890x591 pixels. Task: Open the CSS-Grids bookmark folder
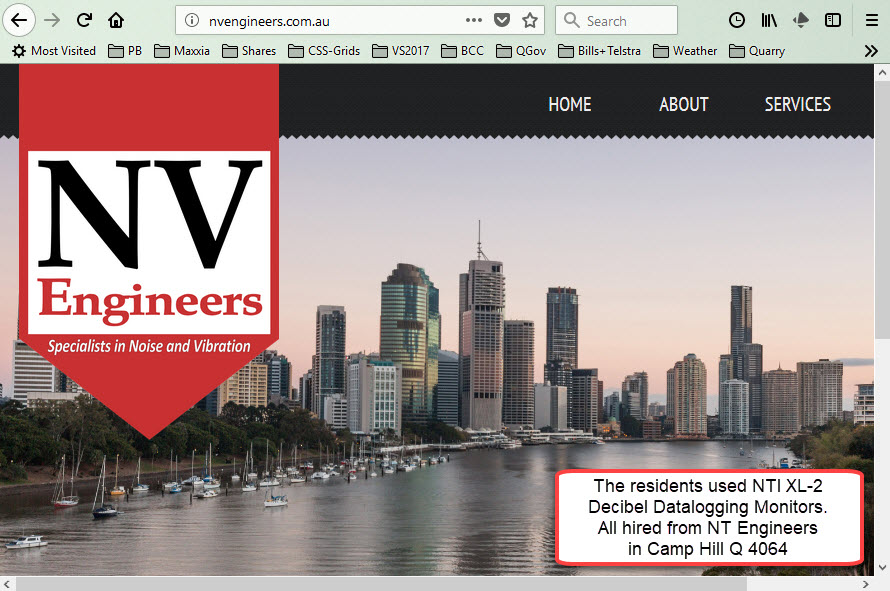(324, 51)
